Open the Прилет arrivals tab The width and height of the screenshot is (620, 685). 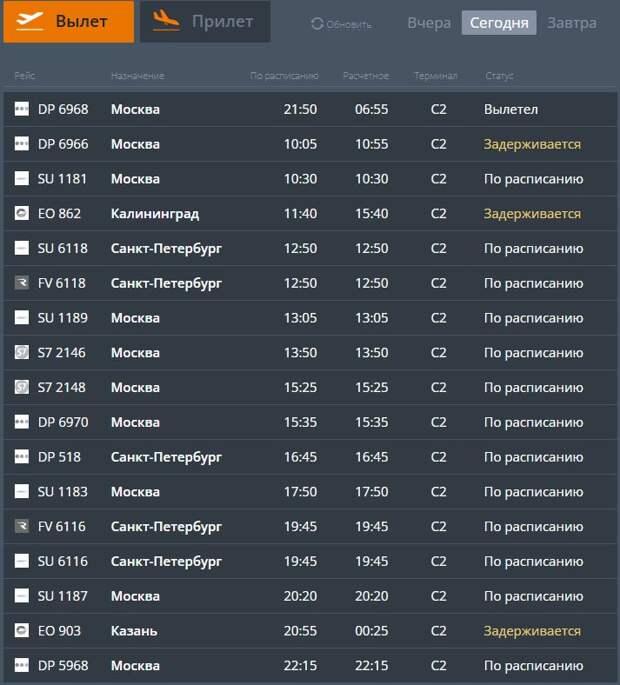(205, 22)
